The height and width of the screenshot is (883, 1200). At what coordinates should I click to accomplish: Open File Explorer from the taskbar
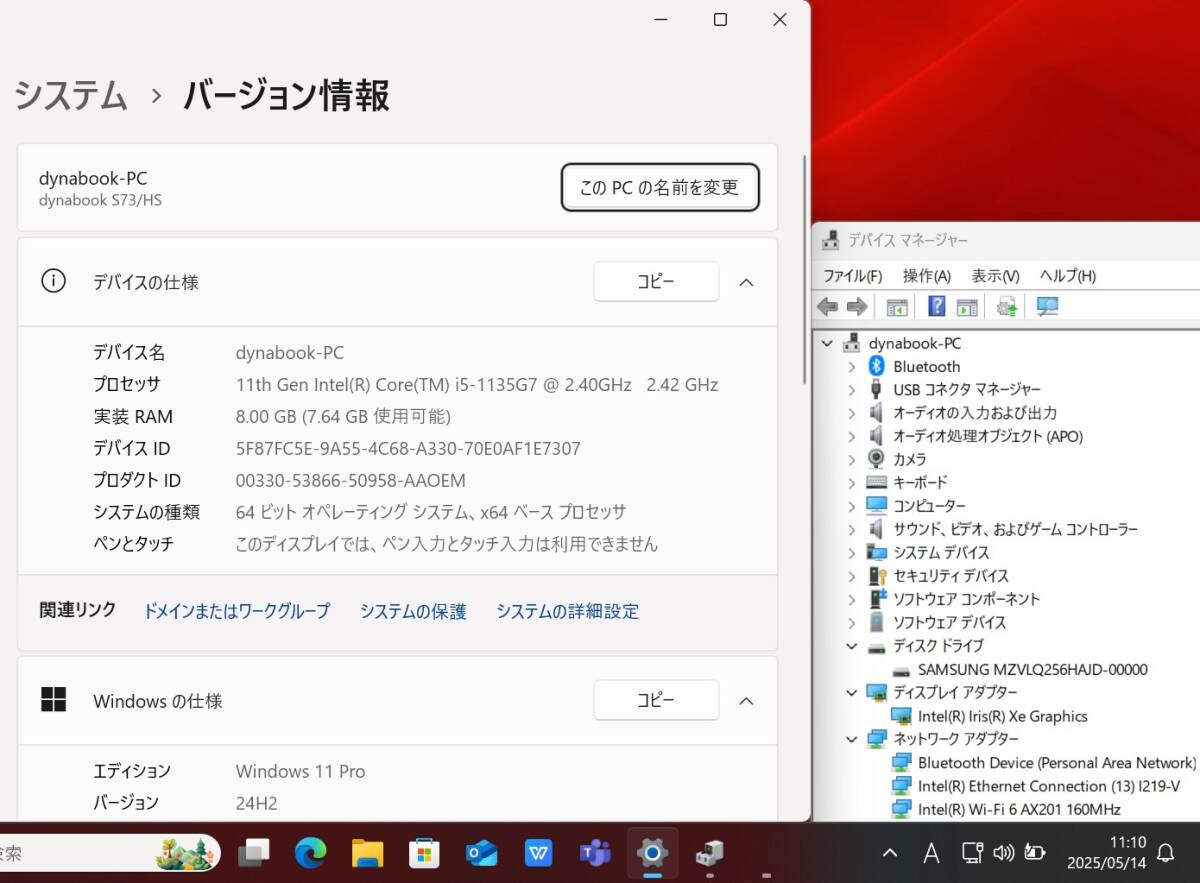[x=368, y=852]
